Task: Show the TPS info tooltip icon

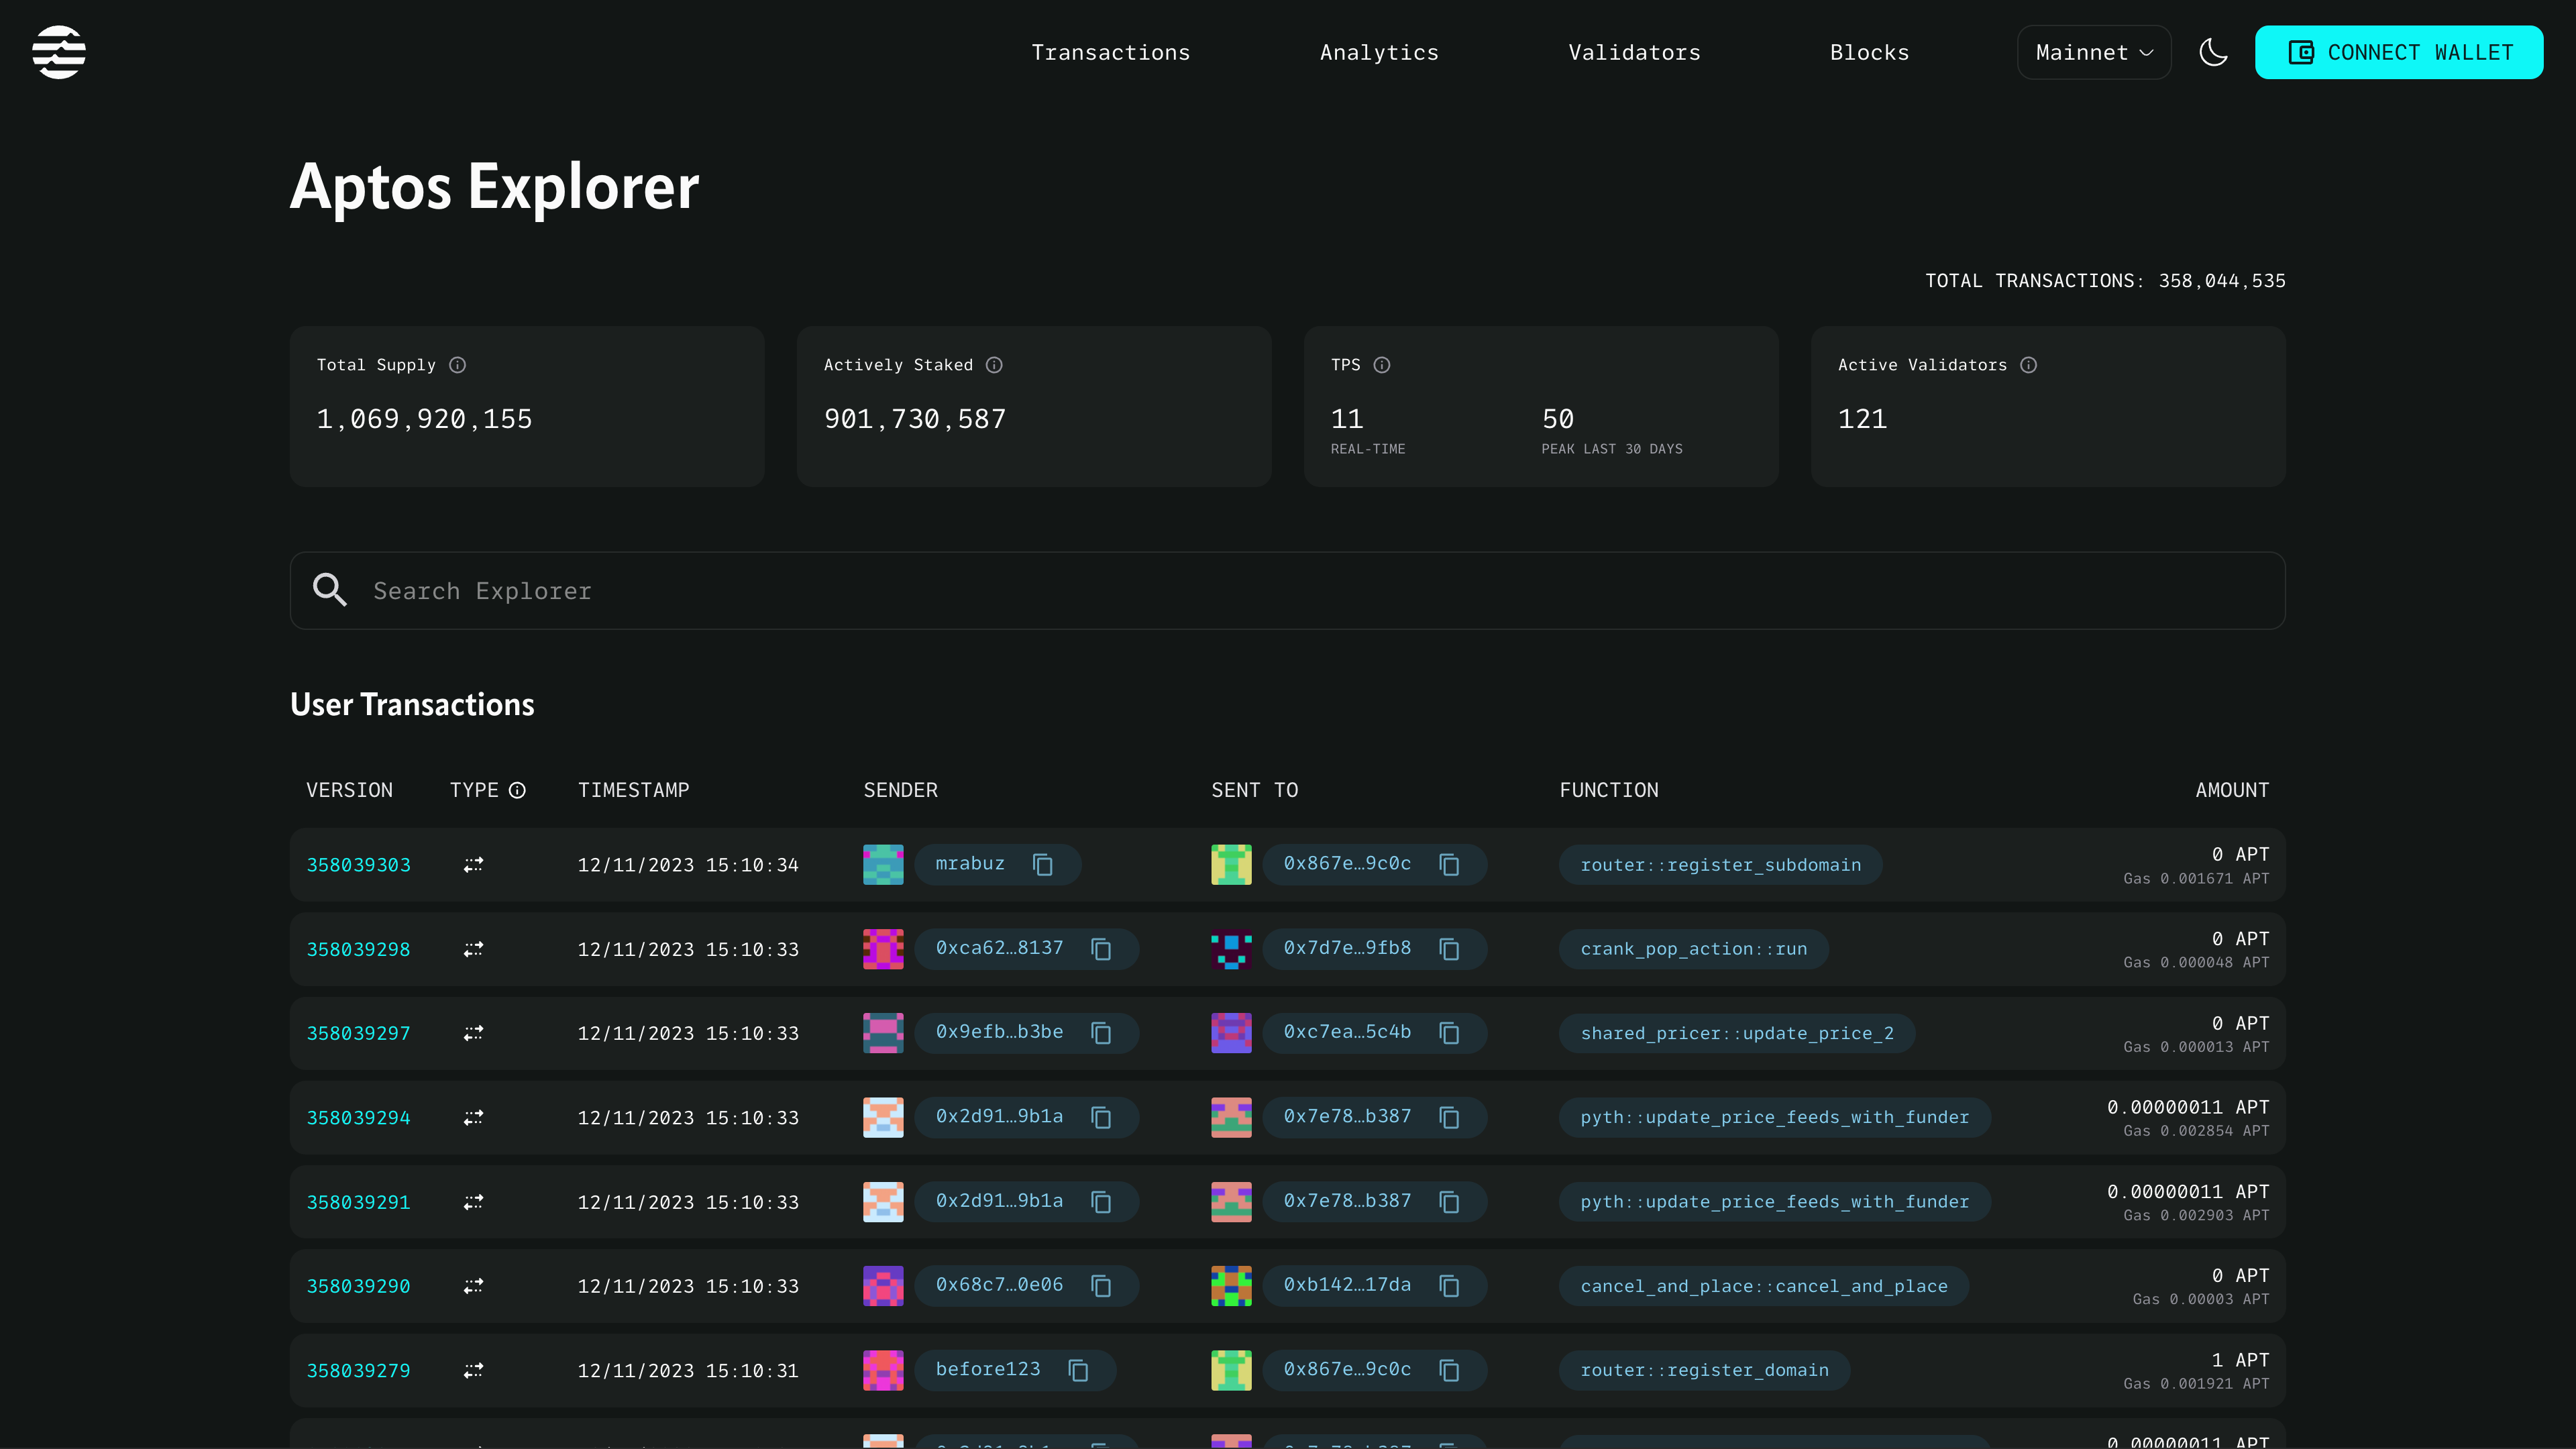Action: pyautogui.click(x=1381, y=365)
